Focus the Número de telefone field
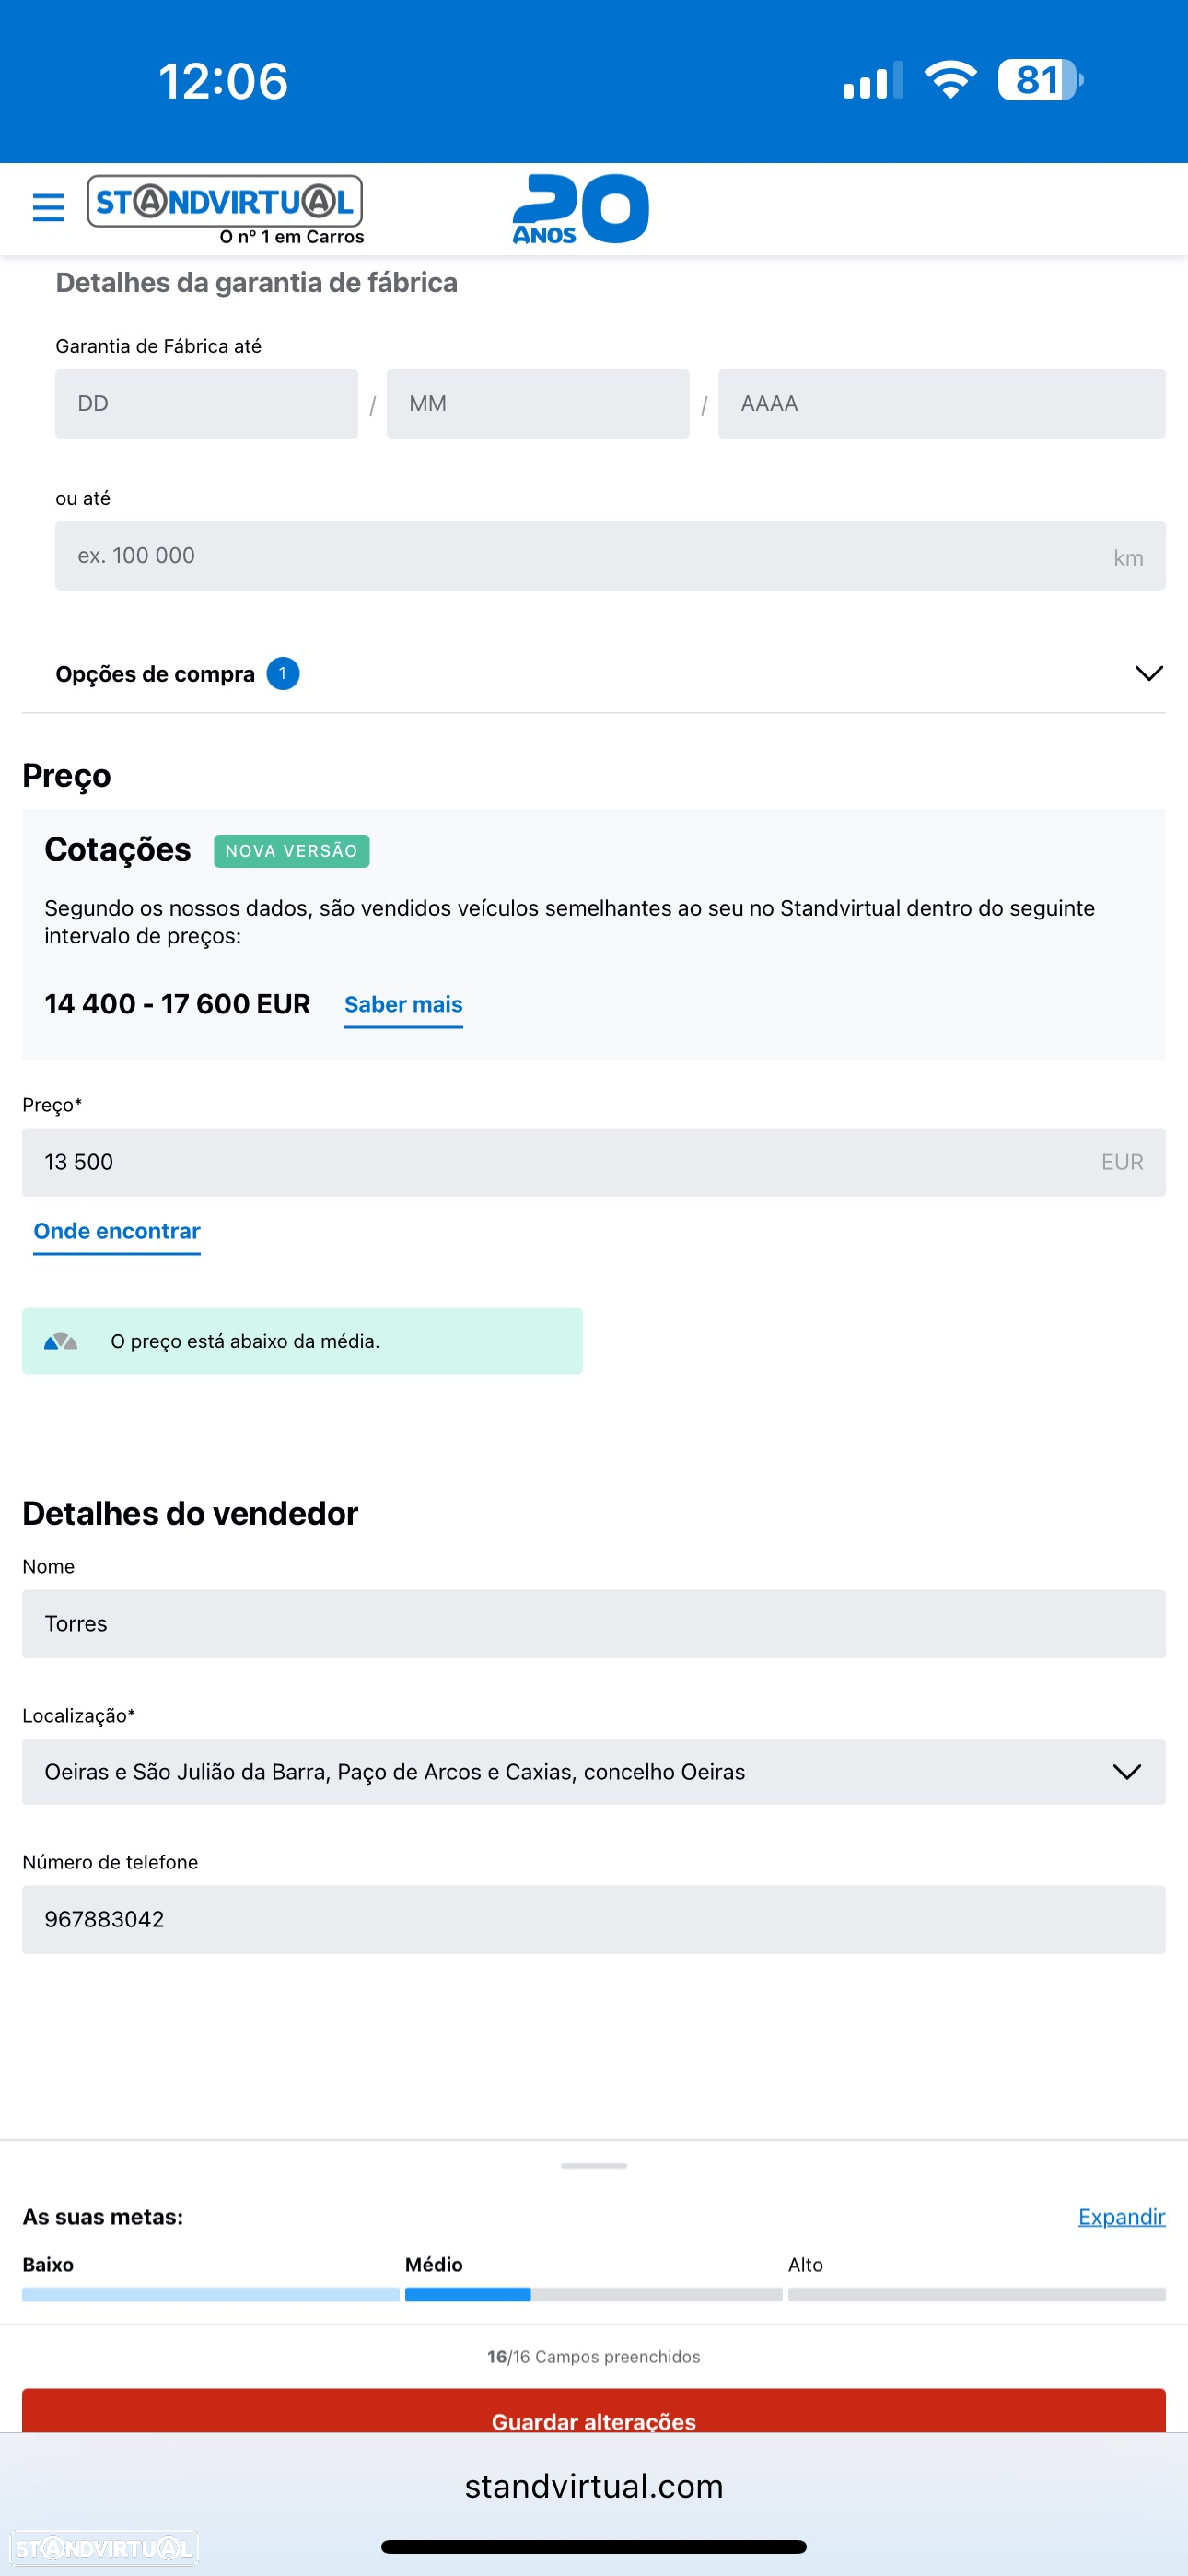This screenshot has height=2576, width=1188. tap(594, 1920)
